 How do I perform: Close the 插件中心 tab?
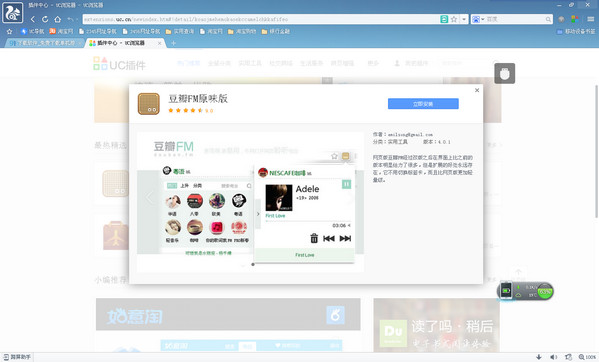[160, 43]
